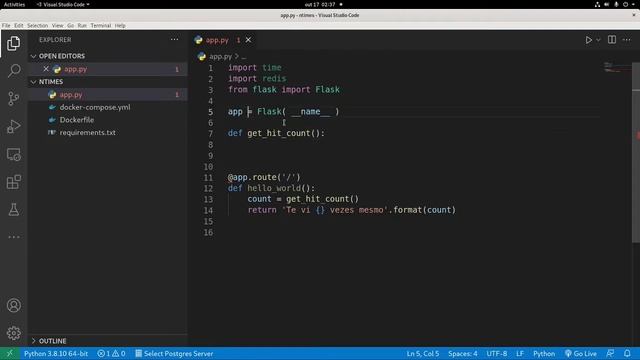This screenshot has width=640, height=360.
Task: Select app.py entry in Open Editors
Action: click(x=108, y=69)
